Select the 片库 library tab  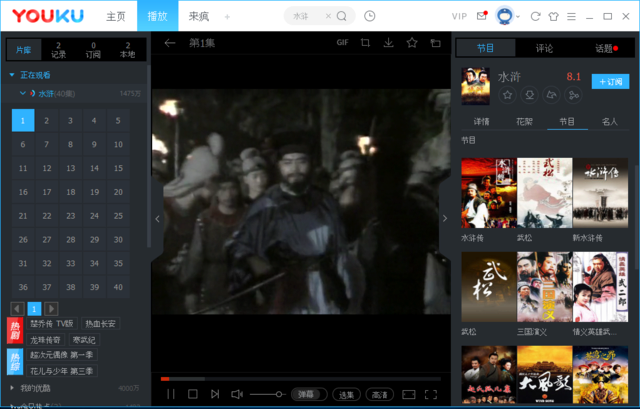pos(24,50)
